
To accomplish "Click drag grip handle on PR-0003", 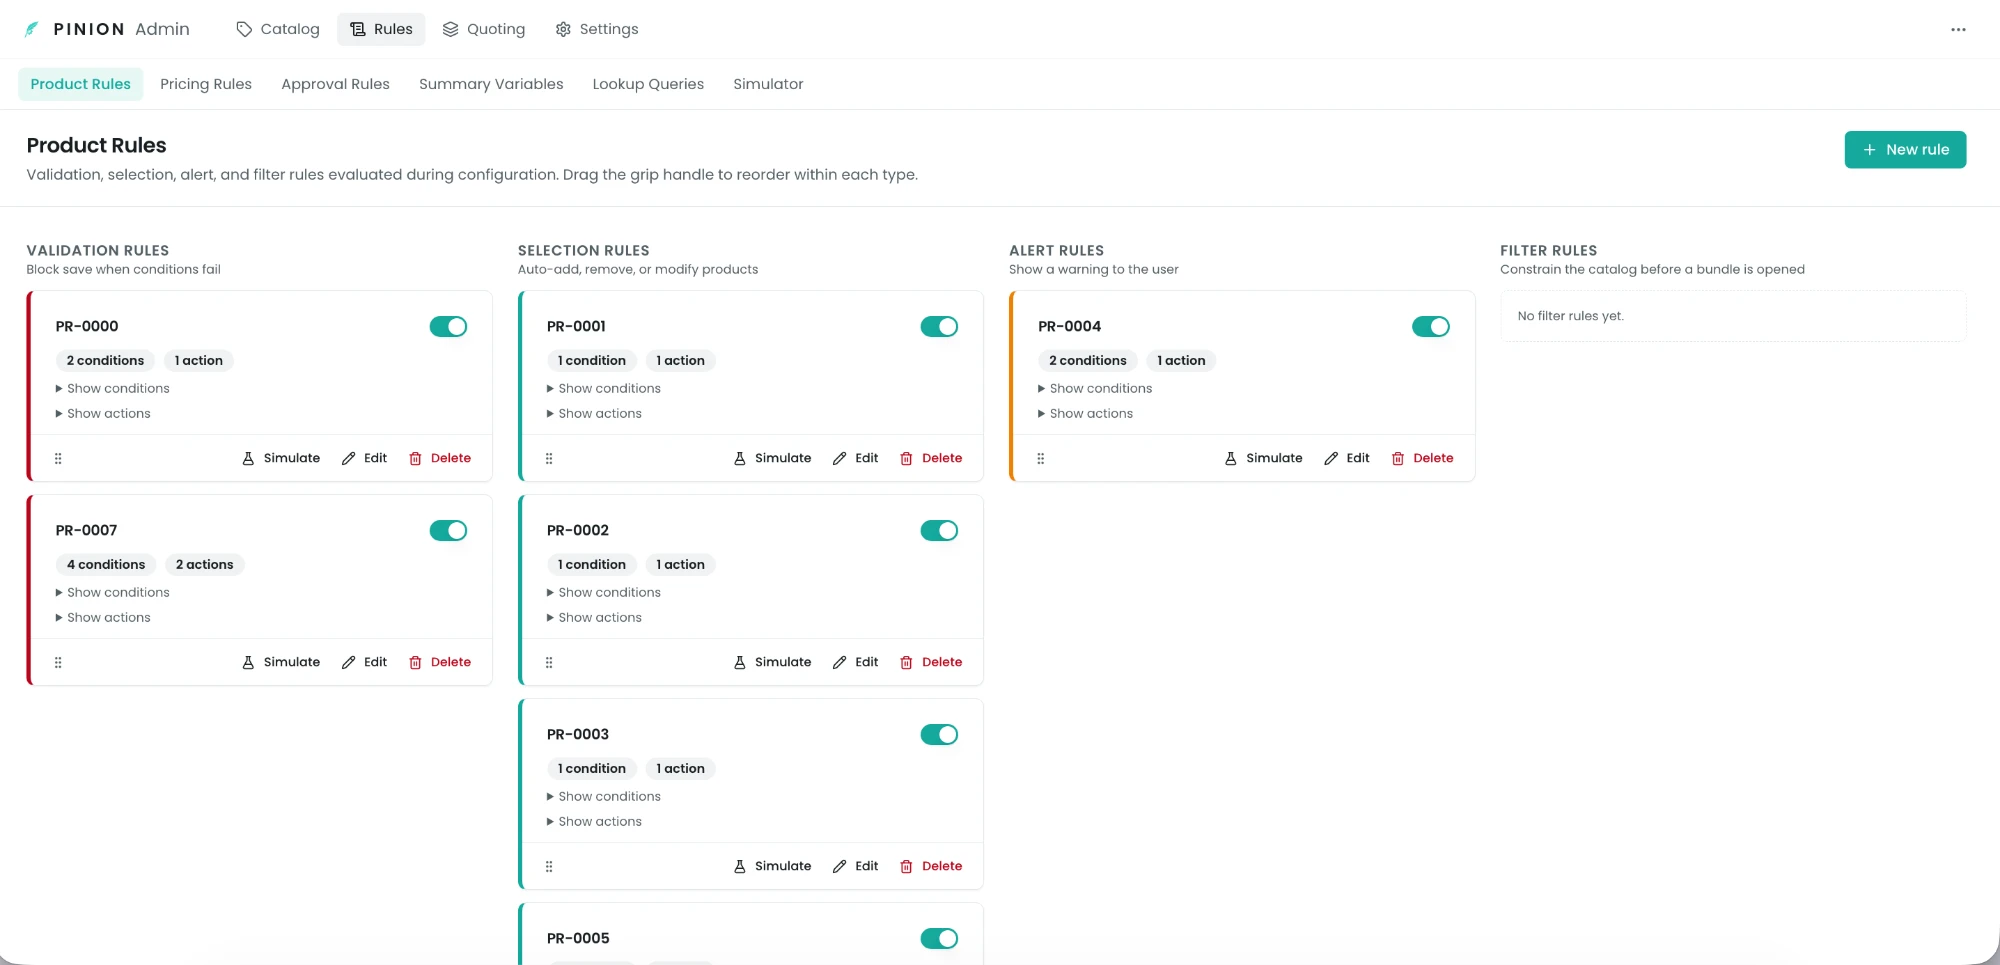I will tap(549, 866).
